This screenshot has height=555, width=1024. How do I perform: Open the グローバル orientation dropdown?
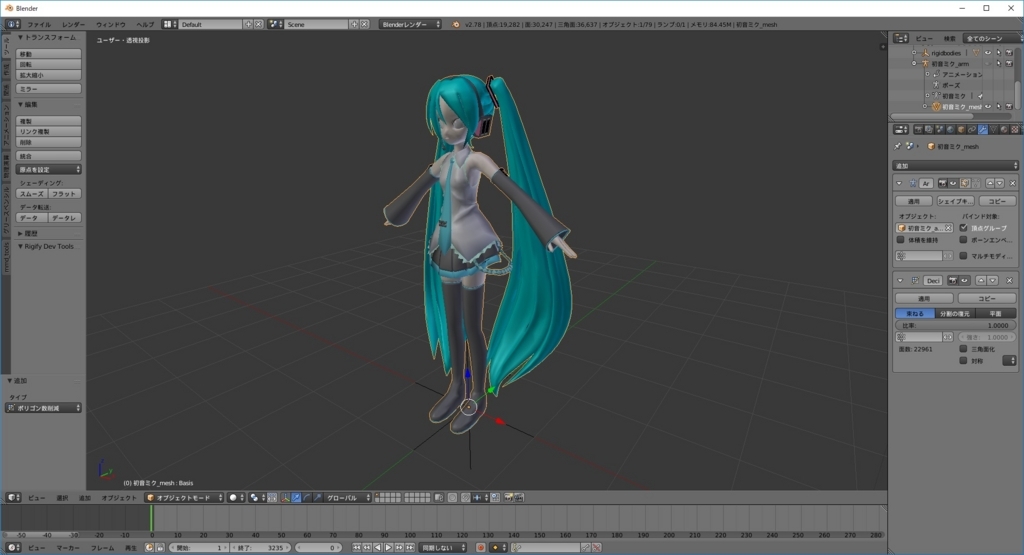[x=347, y=498]
